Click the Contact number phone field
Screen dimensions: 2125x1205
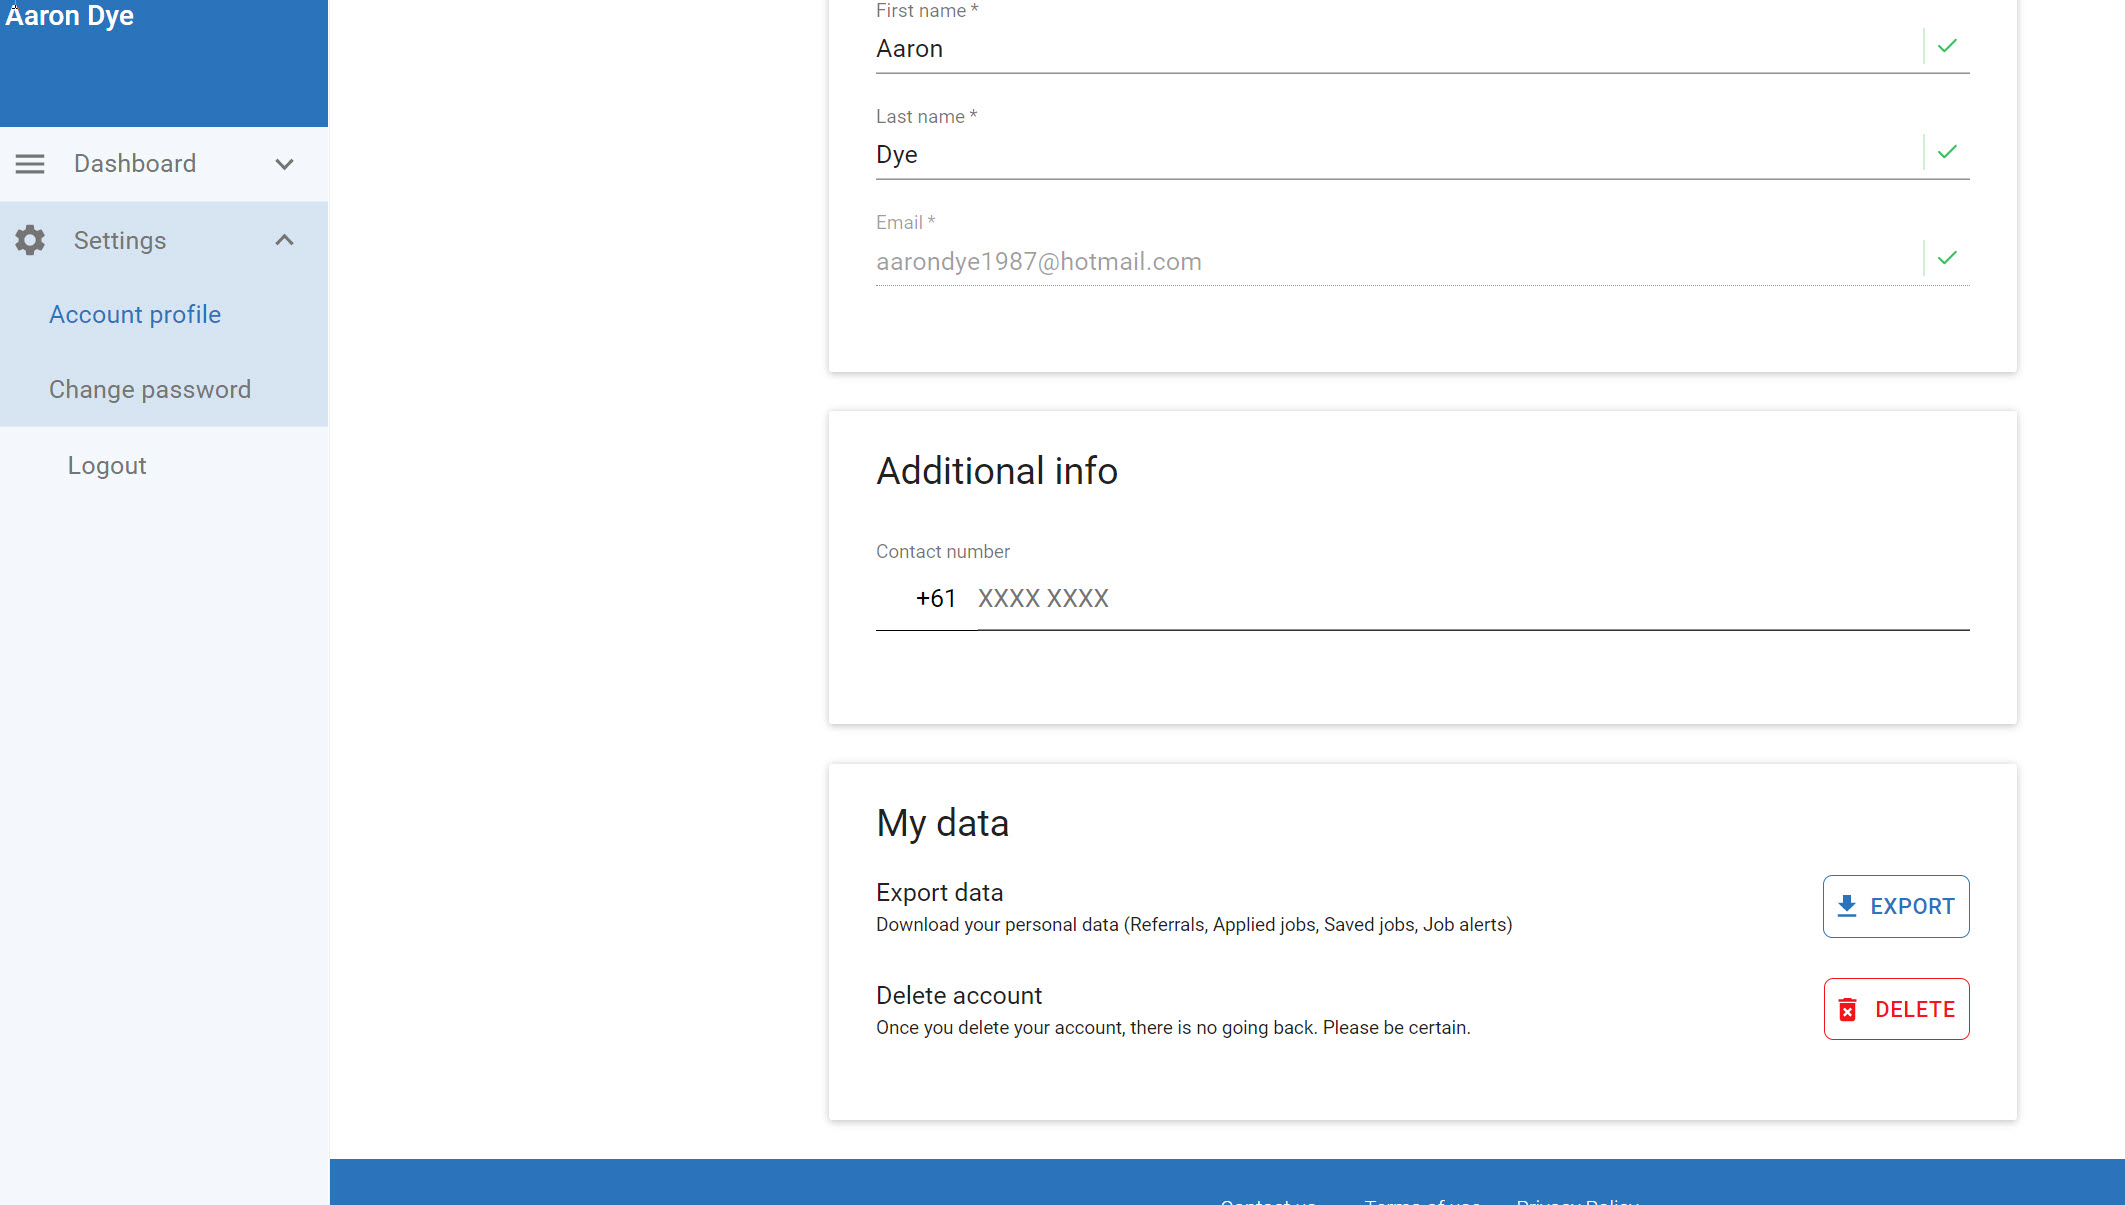coord(1473,598)
